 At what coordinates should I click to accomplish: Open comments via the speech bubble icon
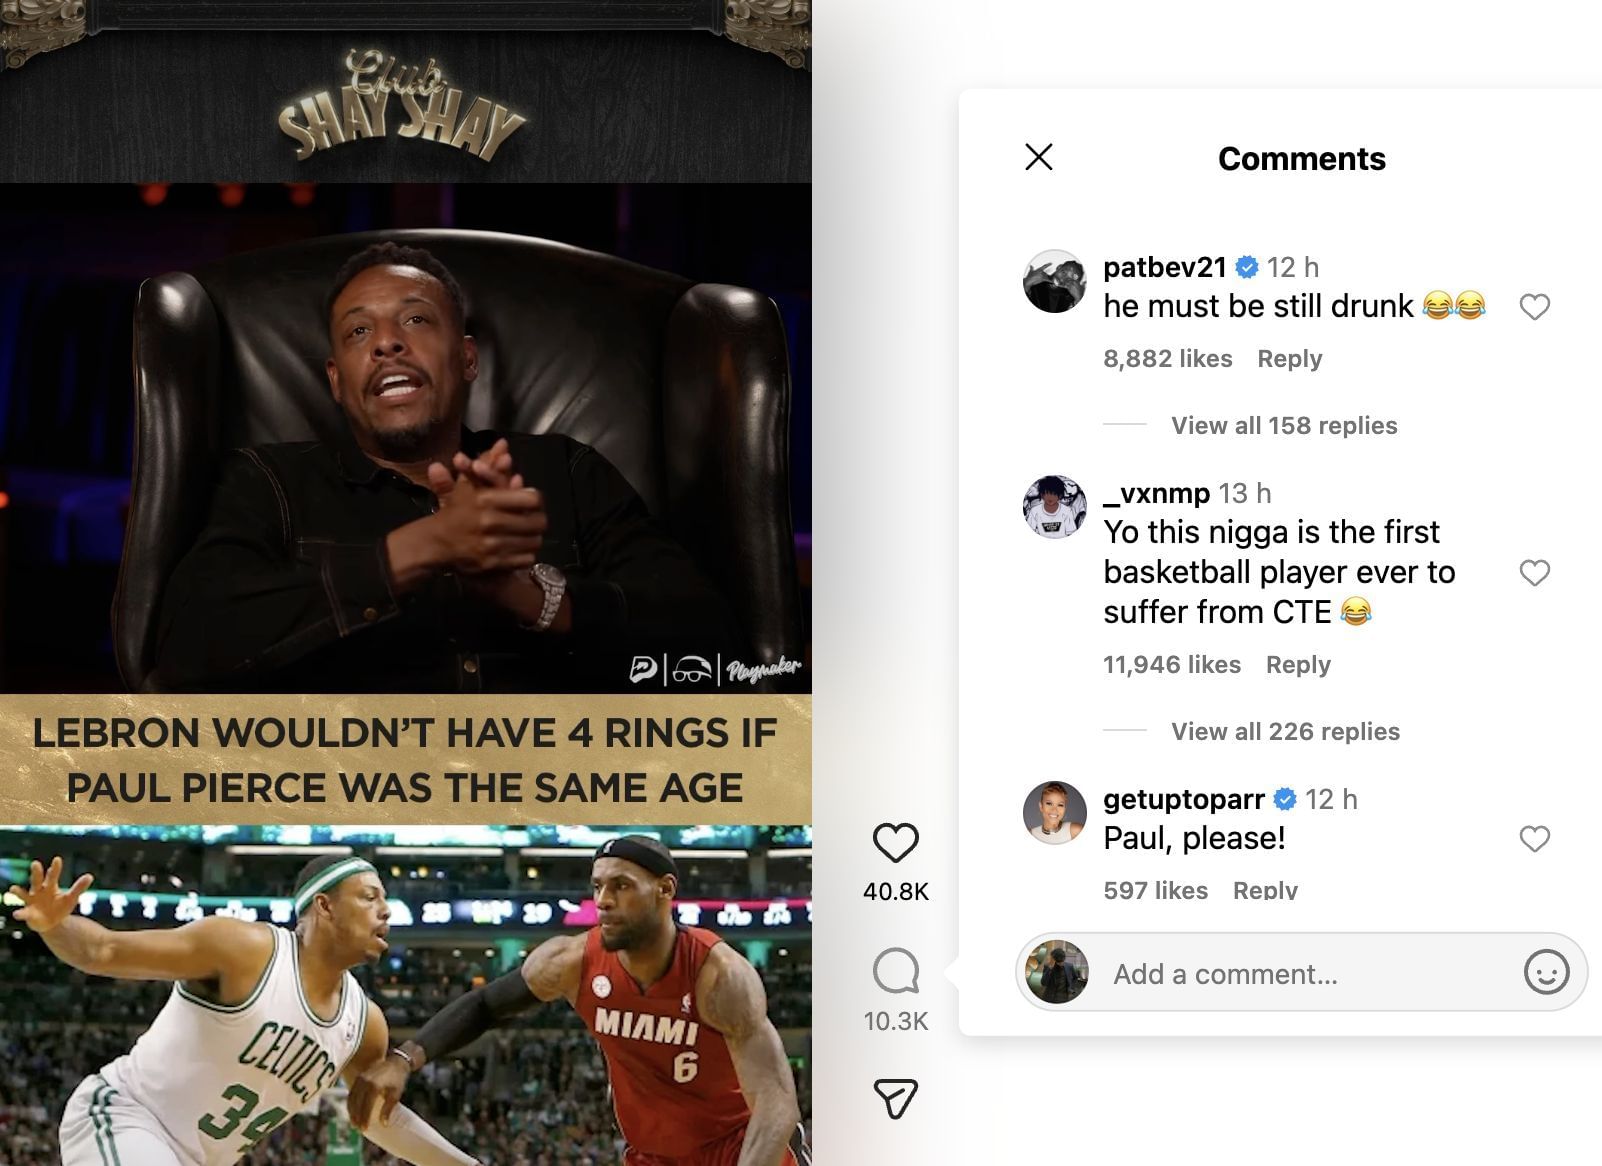[x=895, y=970]
